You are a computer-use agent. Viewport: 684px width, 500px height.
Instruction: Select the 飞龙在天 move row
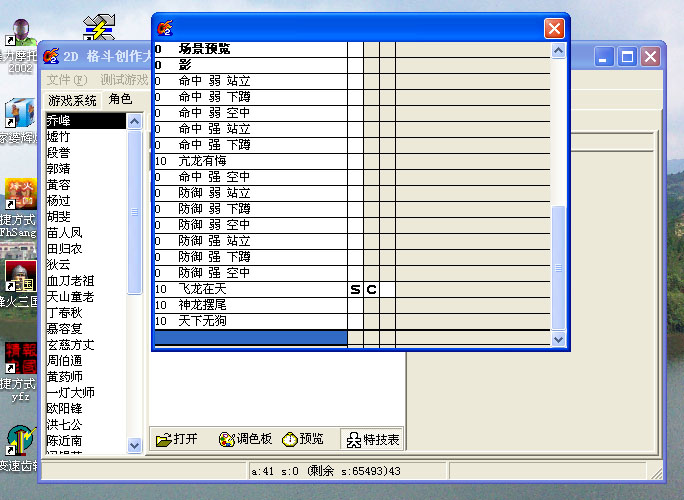251,289
